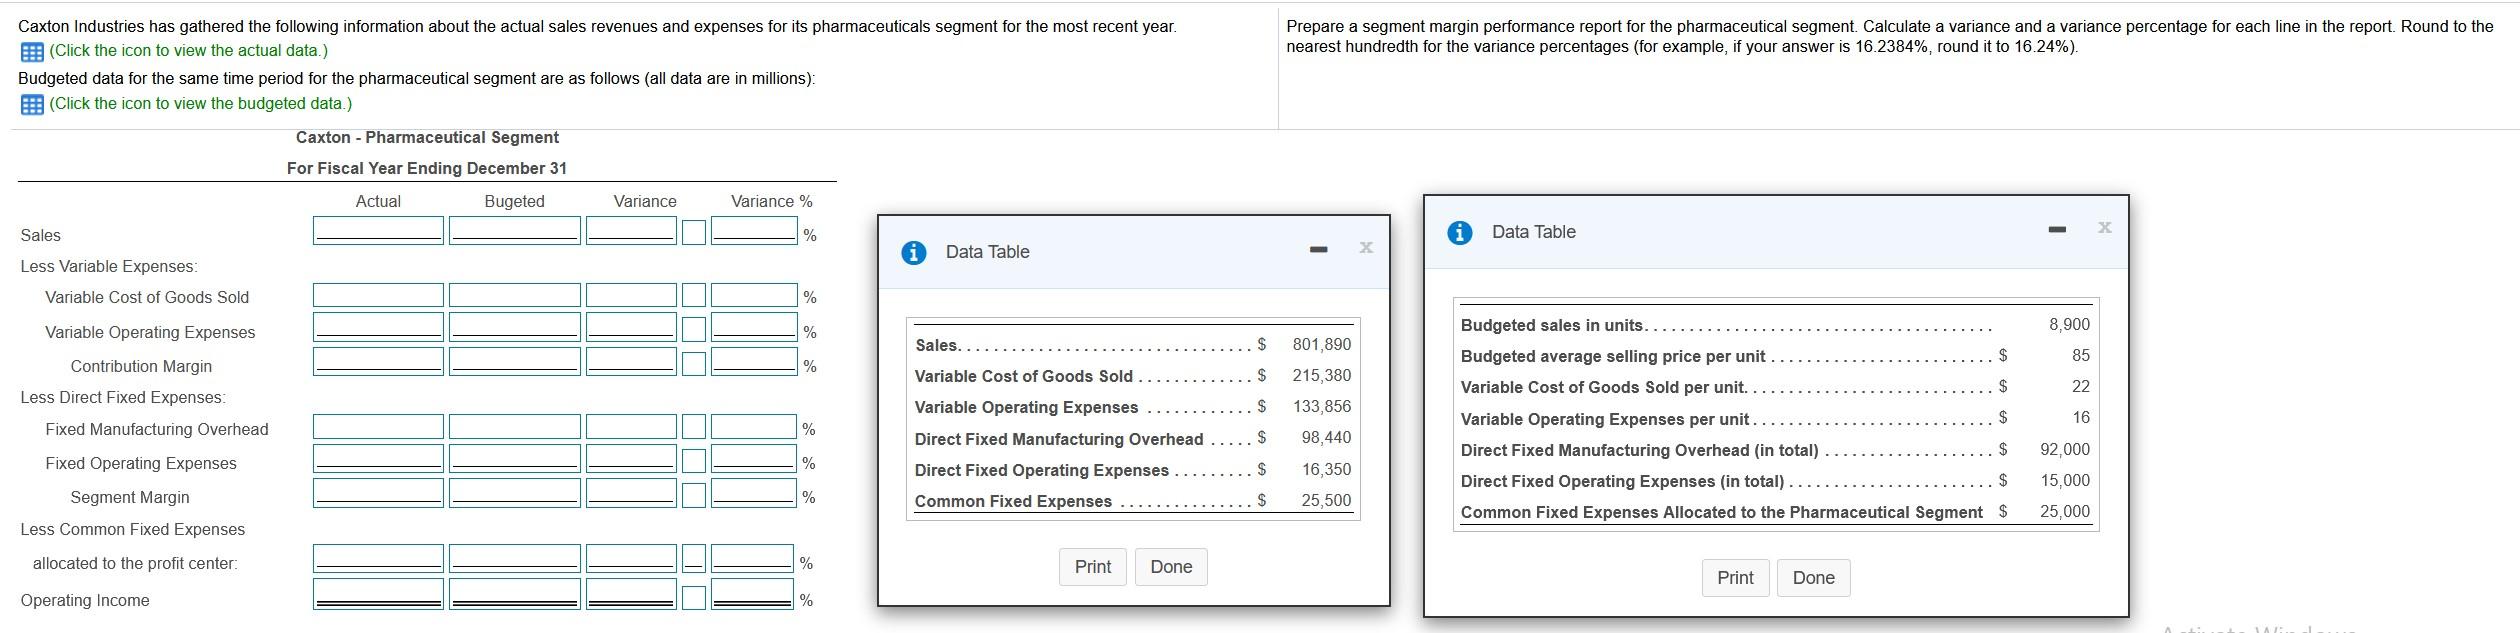This screenshot has height=633, width=2520.
Task: Click the small box beside Contribution Margin variance
Action: [694, 363]
